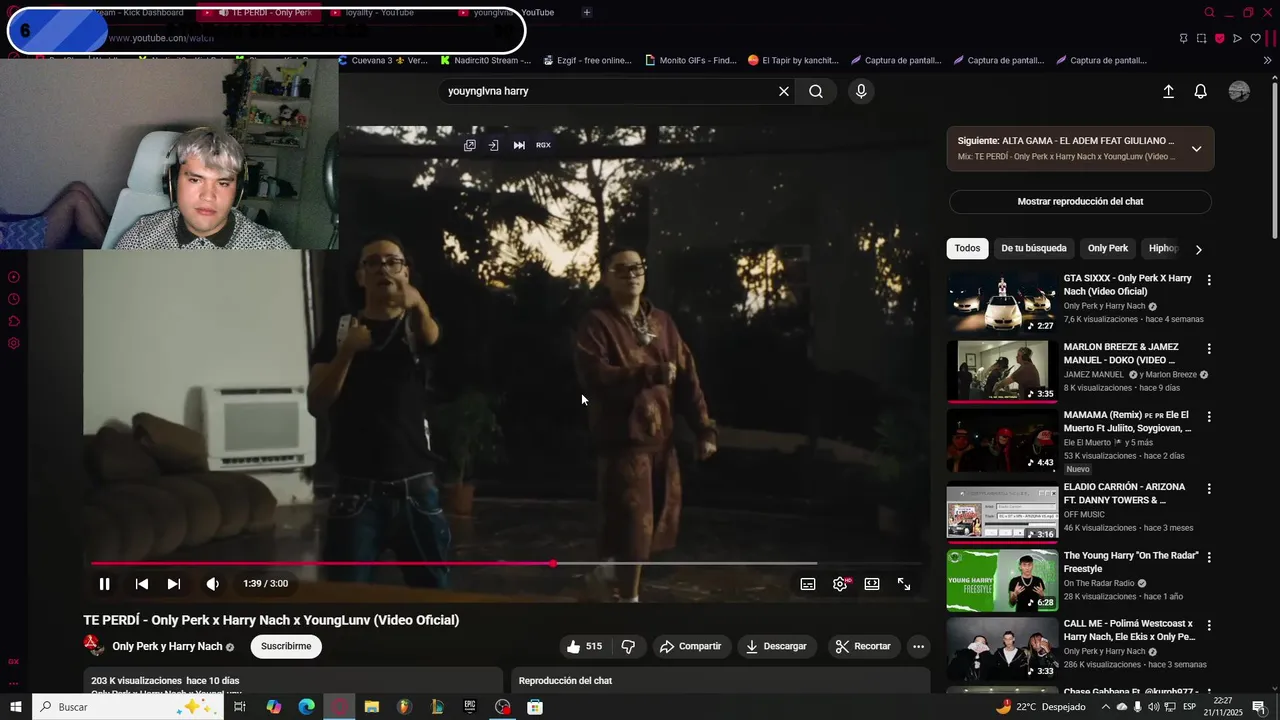This screenshot has width=1280, height=720.
Task: Open options for MARLON BREEZE video
Action: (1209, 349)
